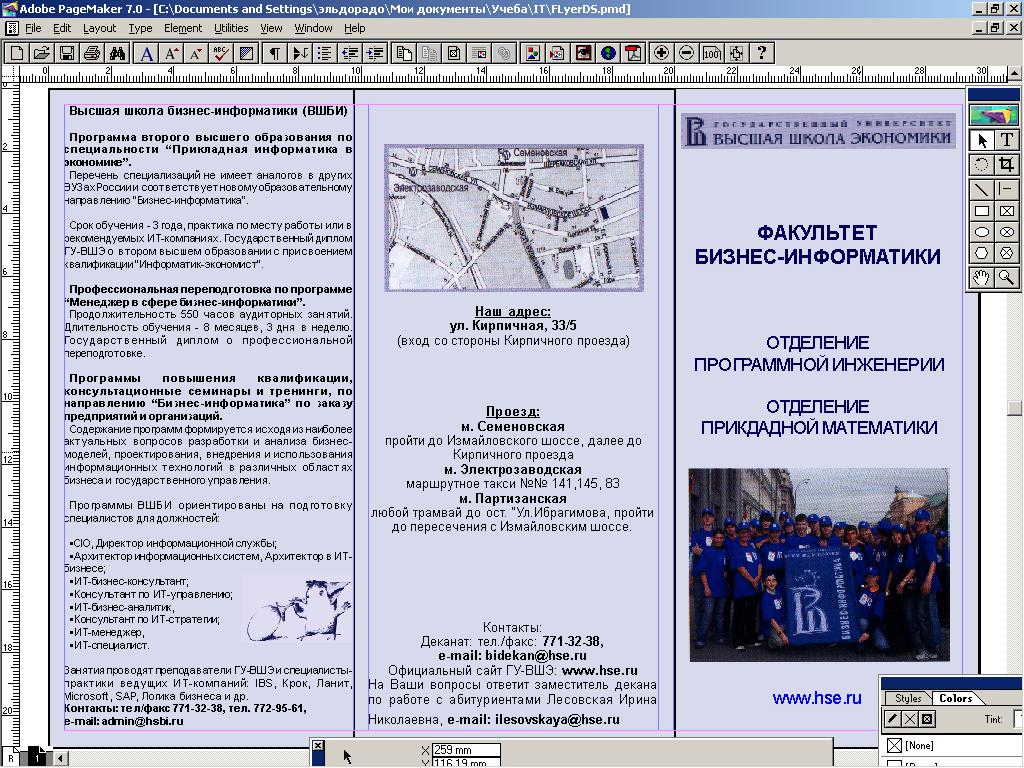Select the Constrained Line tool

(1006, 189)
